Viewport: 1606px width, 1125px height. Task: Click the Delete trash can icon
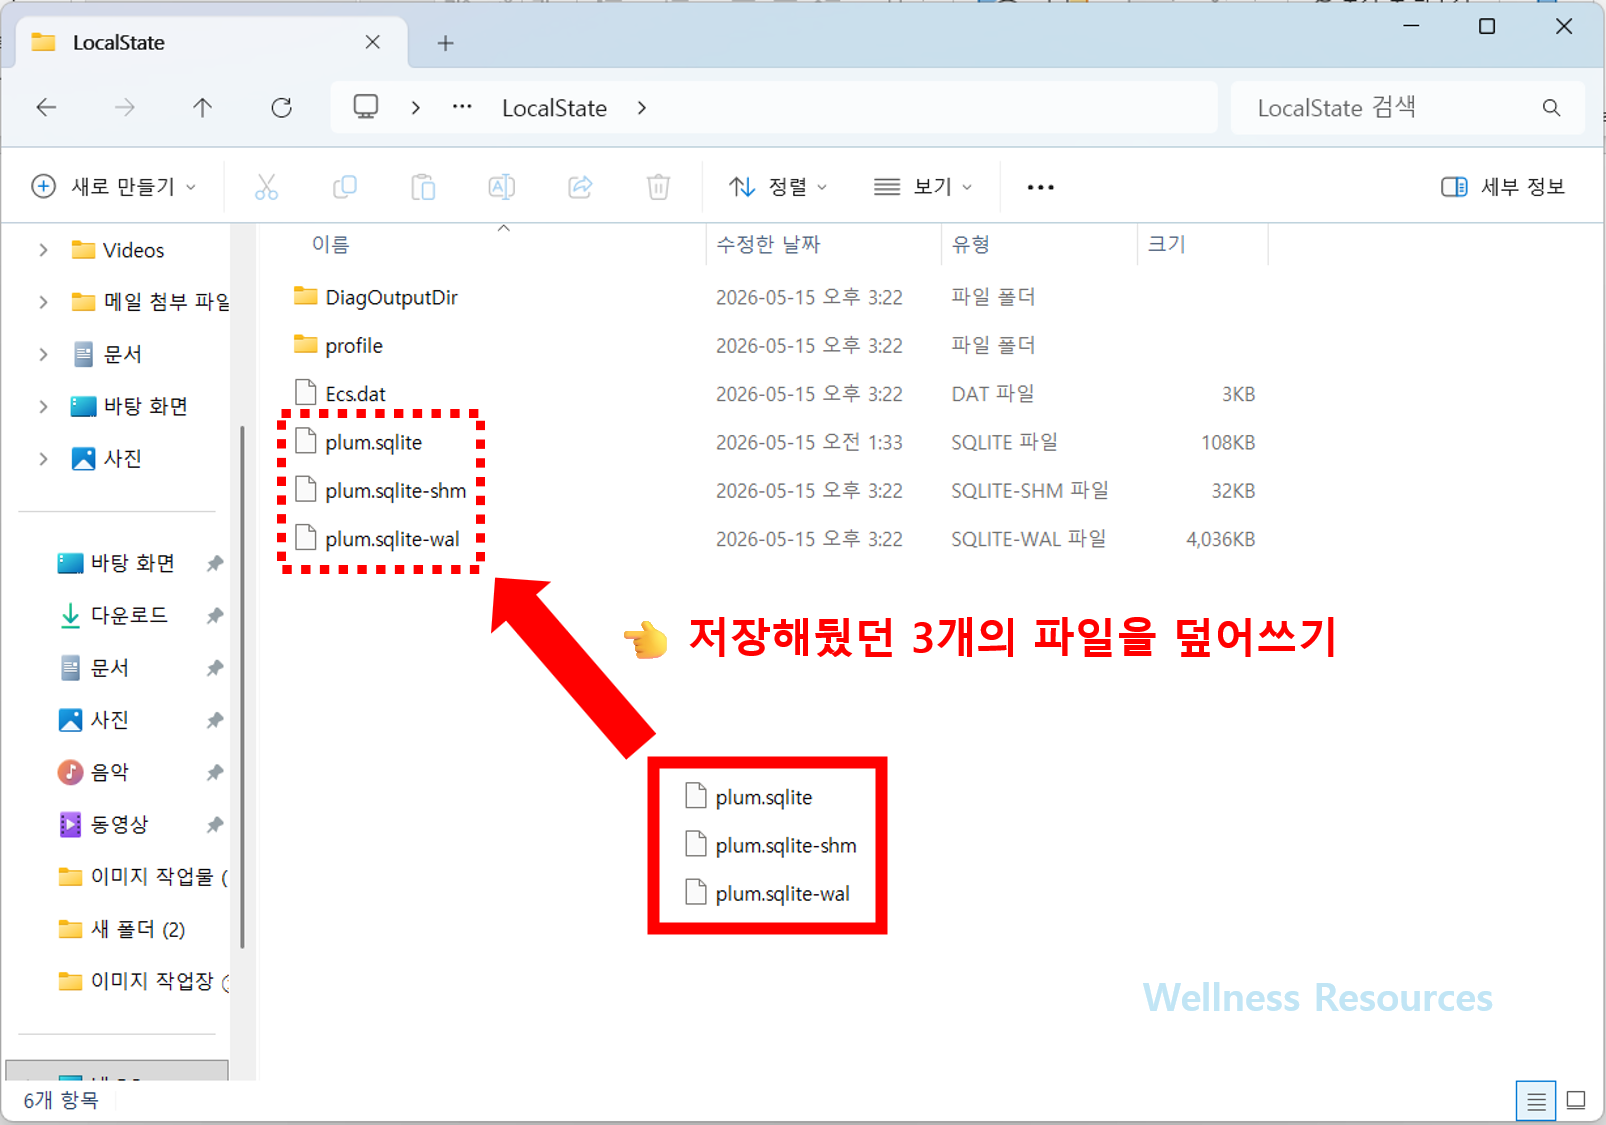[x=658, y=187]
